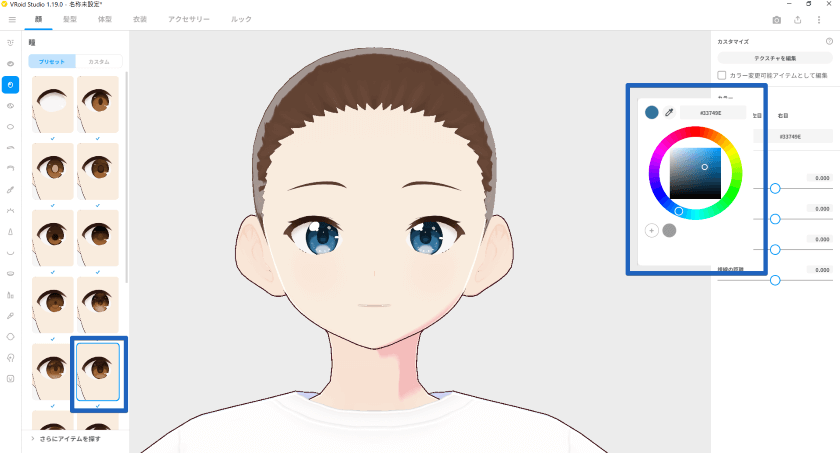The image size is (840, 453).
Task: Select the brush-shaped sidebar icon
Action: pyautogui.click(x=10, y=190)
